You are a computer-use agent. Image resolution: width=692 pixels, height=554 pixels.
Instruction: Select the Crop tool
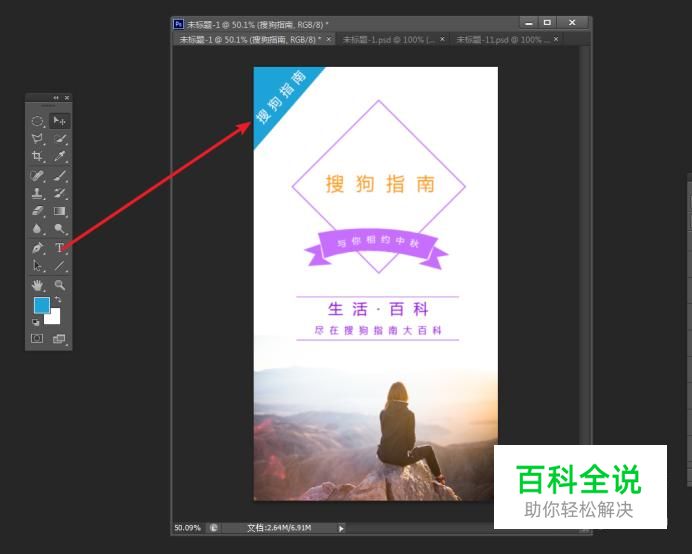coord(38,156)
